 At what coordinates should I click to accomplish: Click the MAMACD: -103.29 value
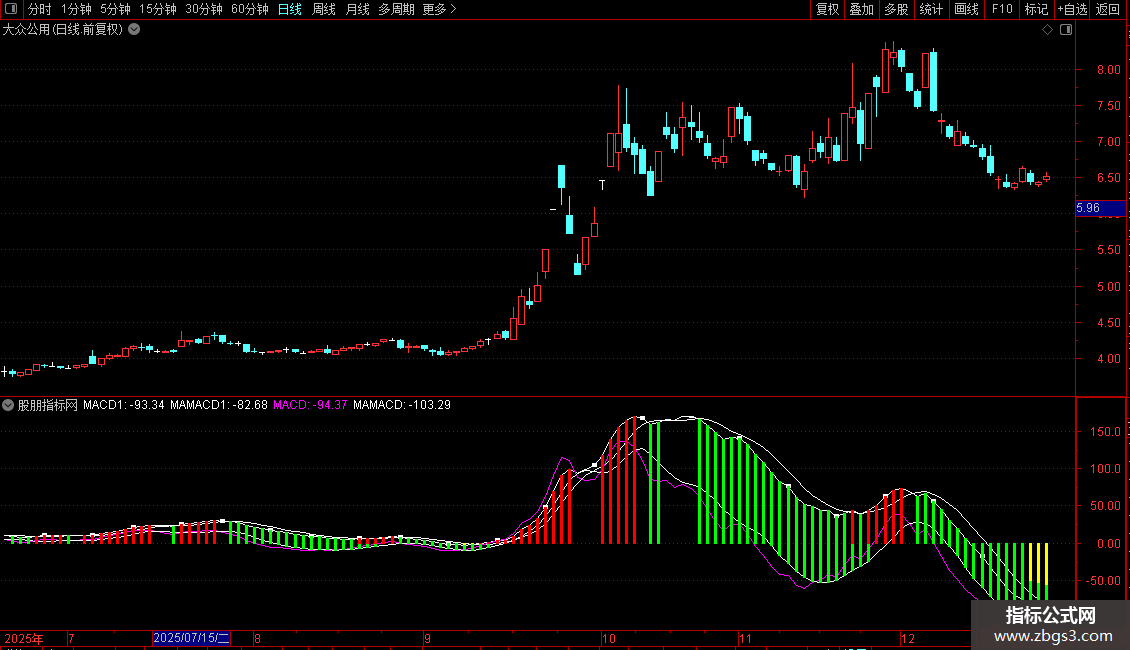[x=401, y=405]
